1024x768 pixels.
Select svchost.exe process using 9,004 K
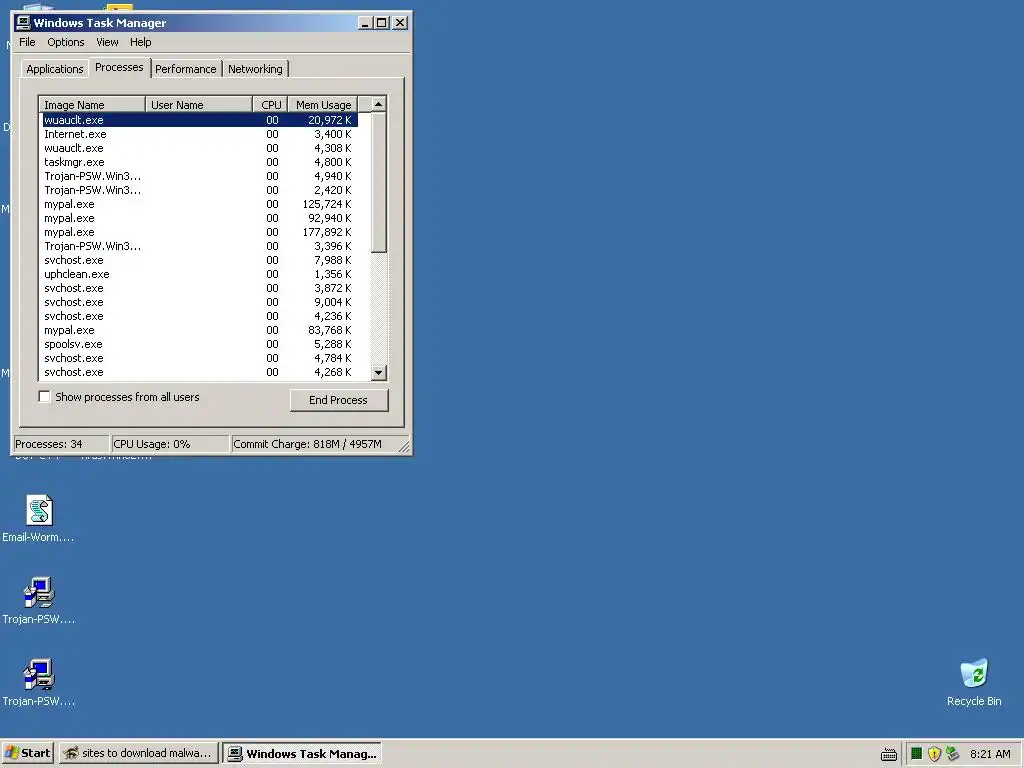click(199, 302)
